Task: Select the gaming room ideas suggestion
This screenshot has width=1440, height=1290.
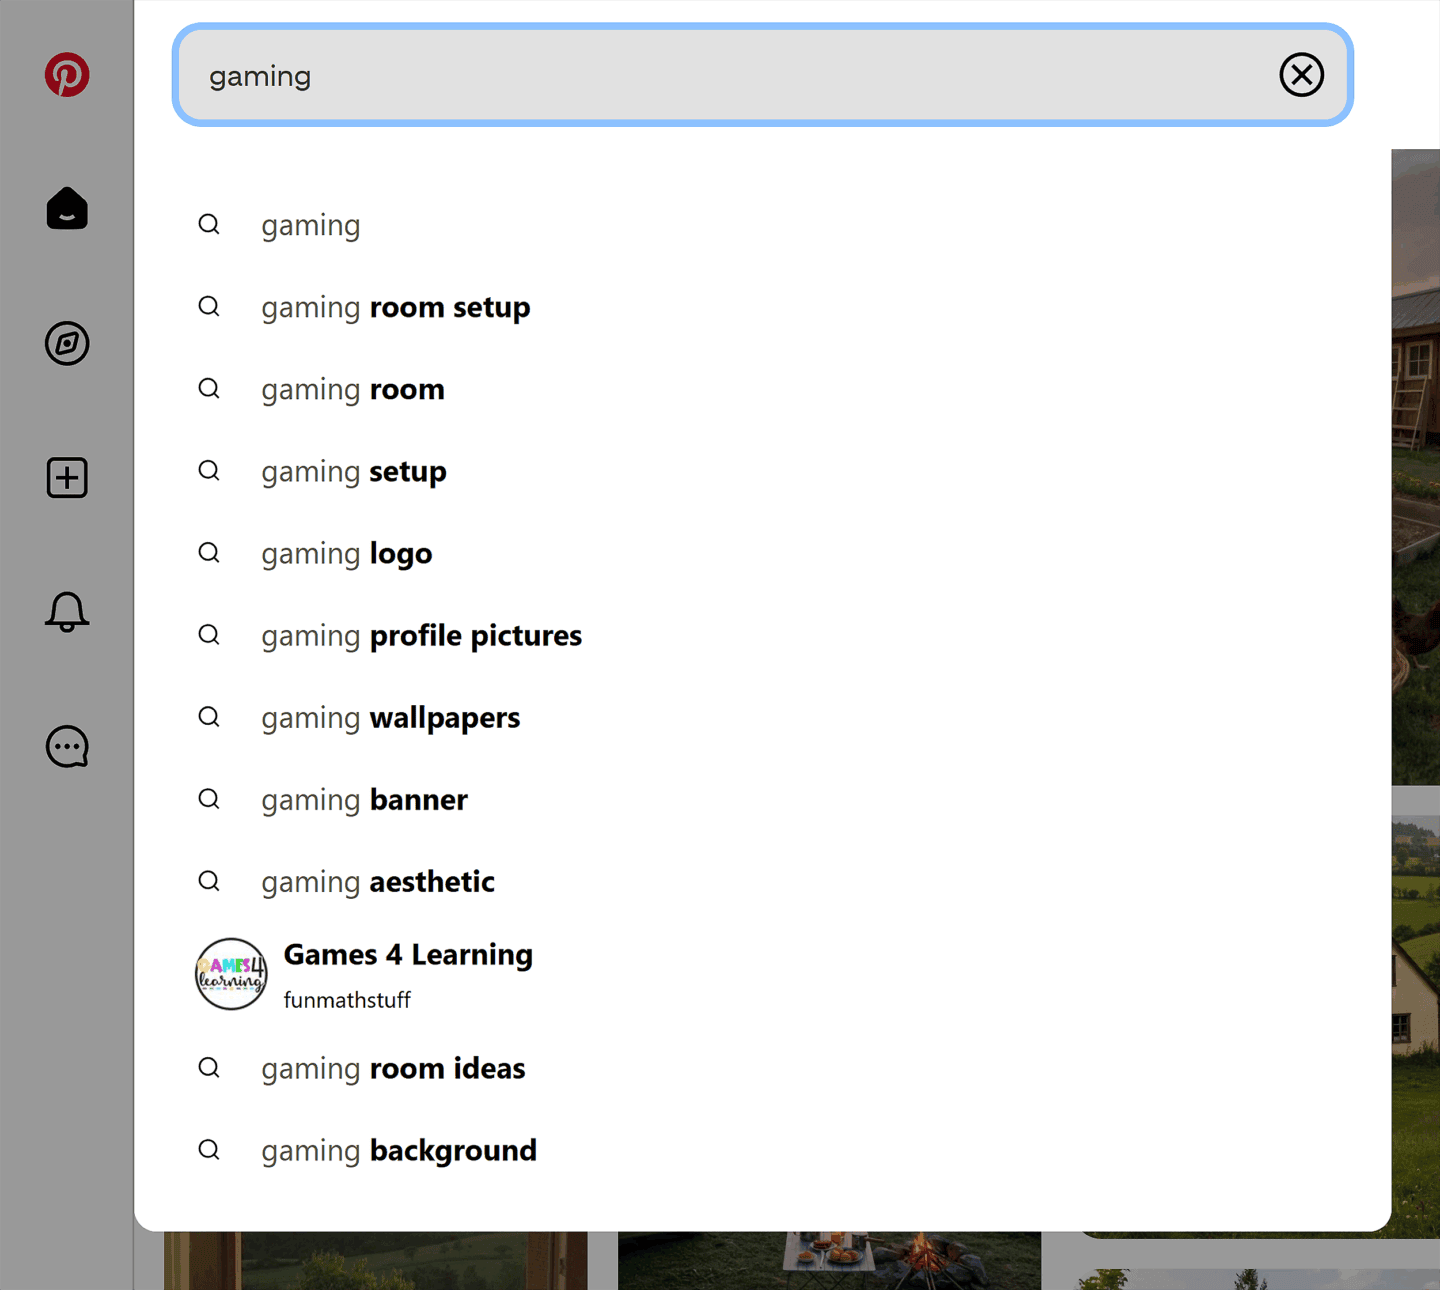Action: pos(393,1068)
